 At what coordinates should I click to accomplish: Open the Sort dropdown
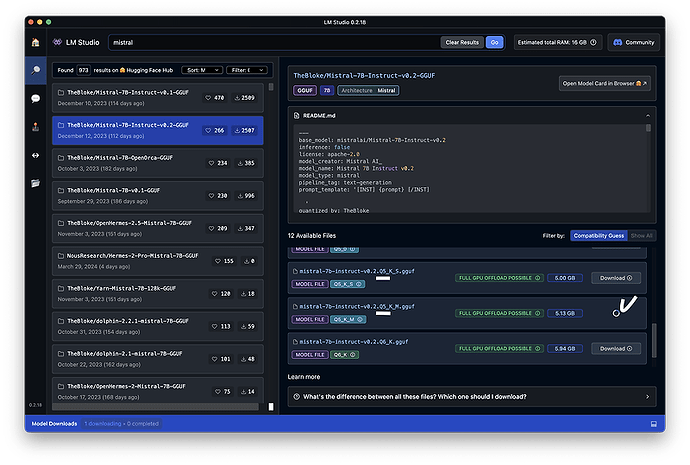pyautogui.click(x=202, y=70)
